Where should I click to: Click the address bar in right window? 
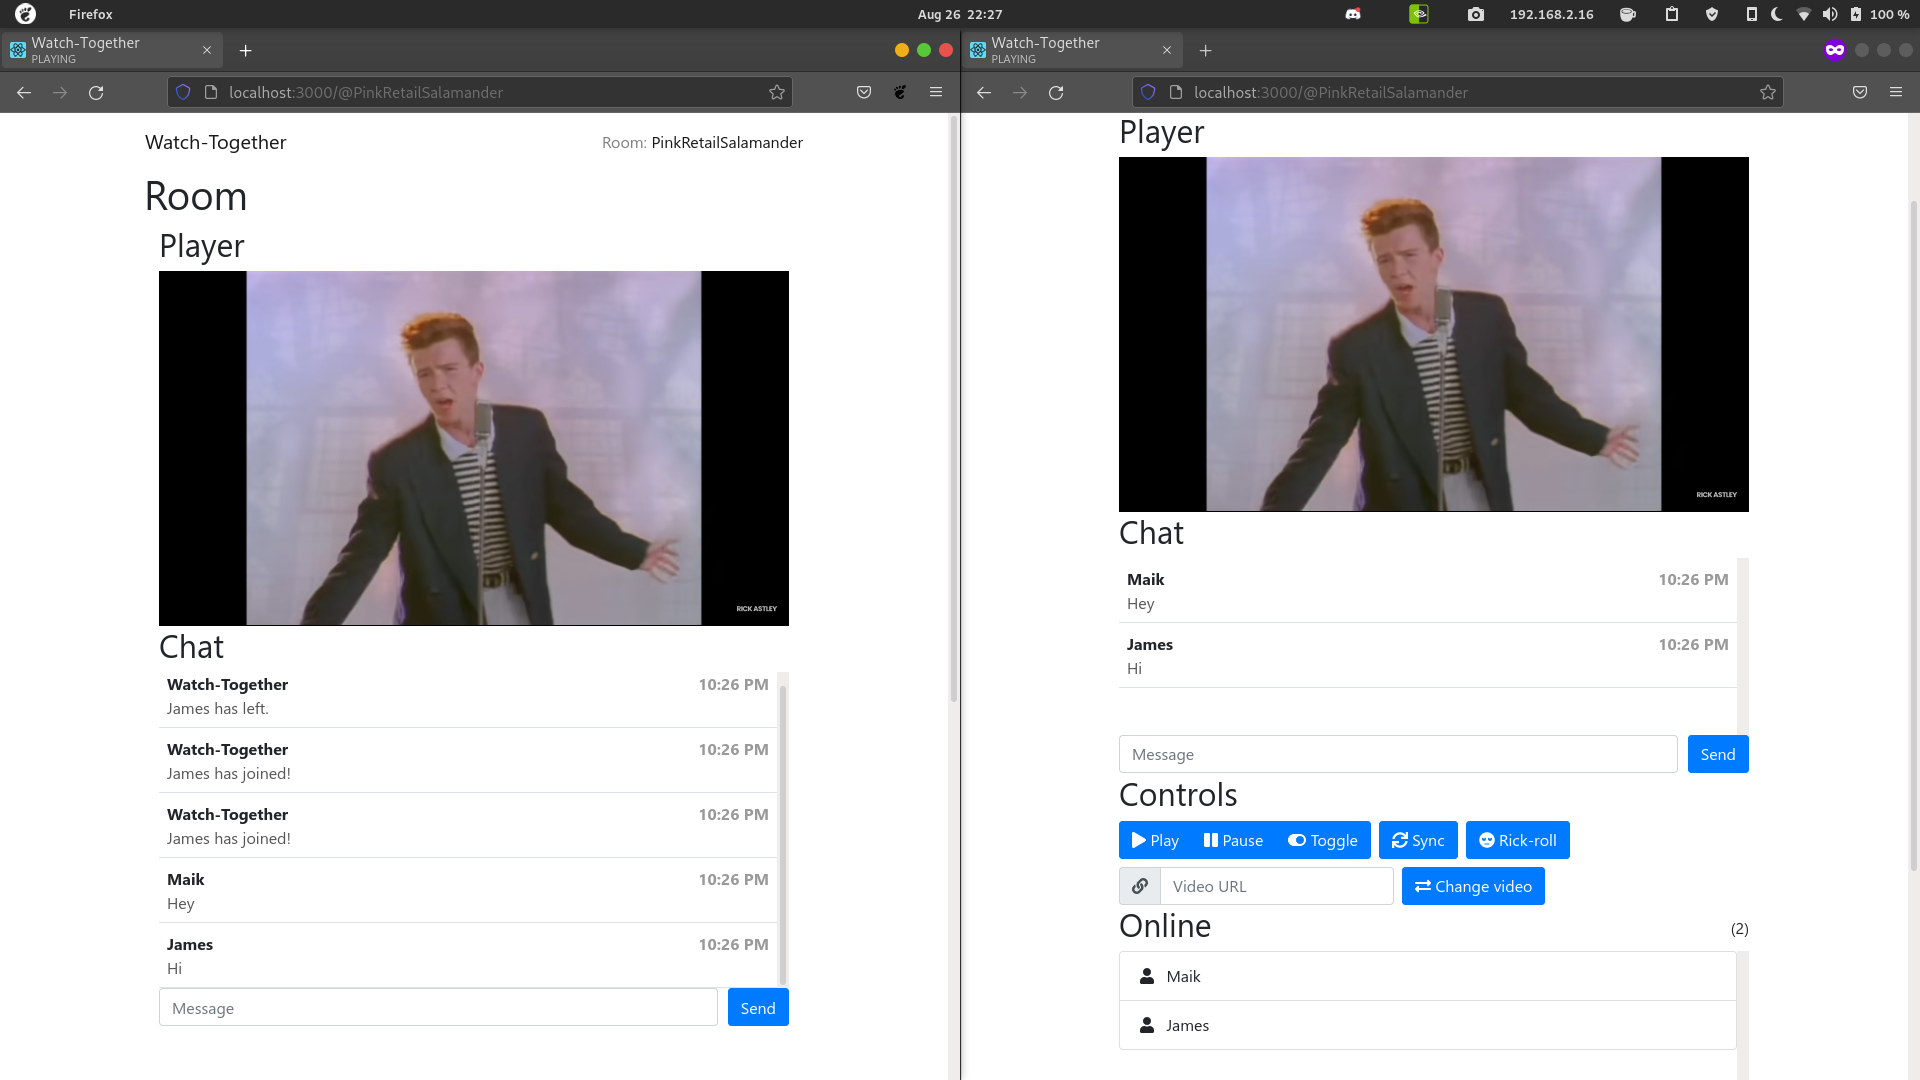[x=1458, y=93]
